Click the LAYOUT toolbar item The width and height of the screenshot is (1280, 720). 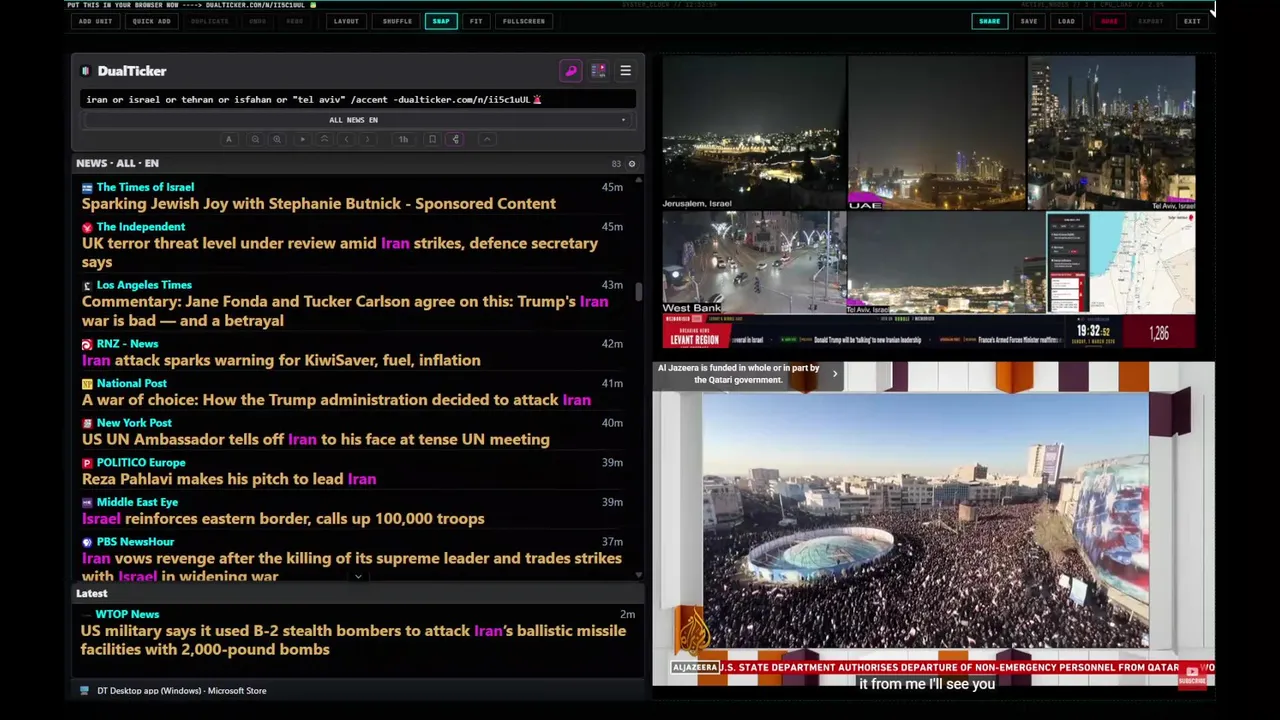tap(346, 21)
